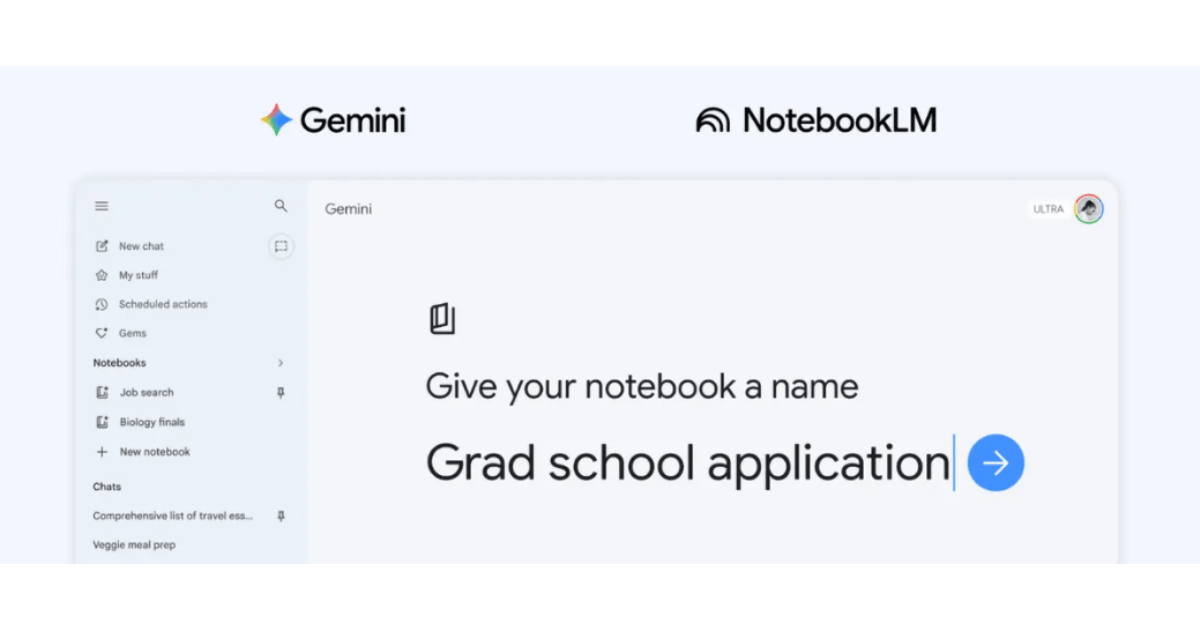Click the Gemini title in header
Viewport: 1200px width, 630px height.
(348, 209)
